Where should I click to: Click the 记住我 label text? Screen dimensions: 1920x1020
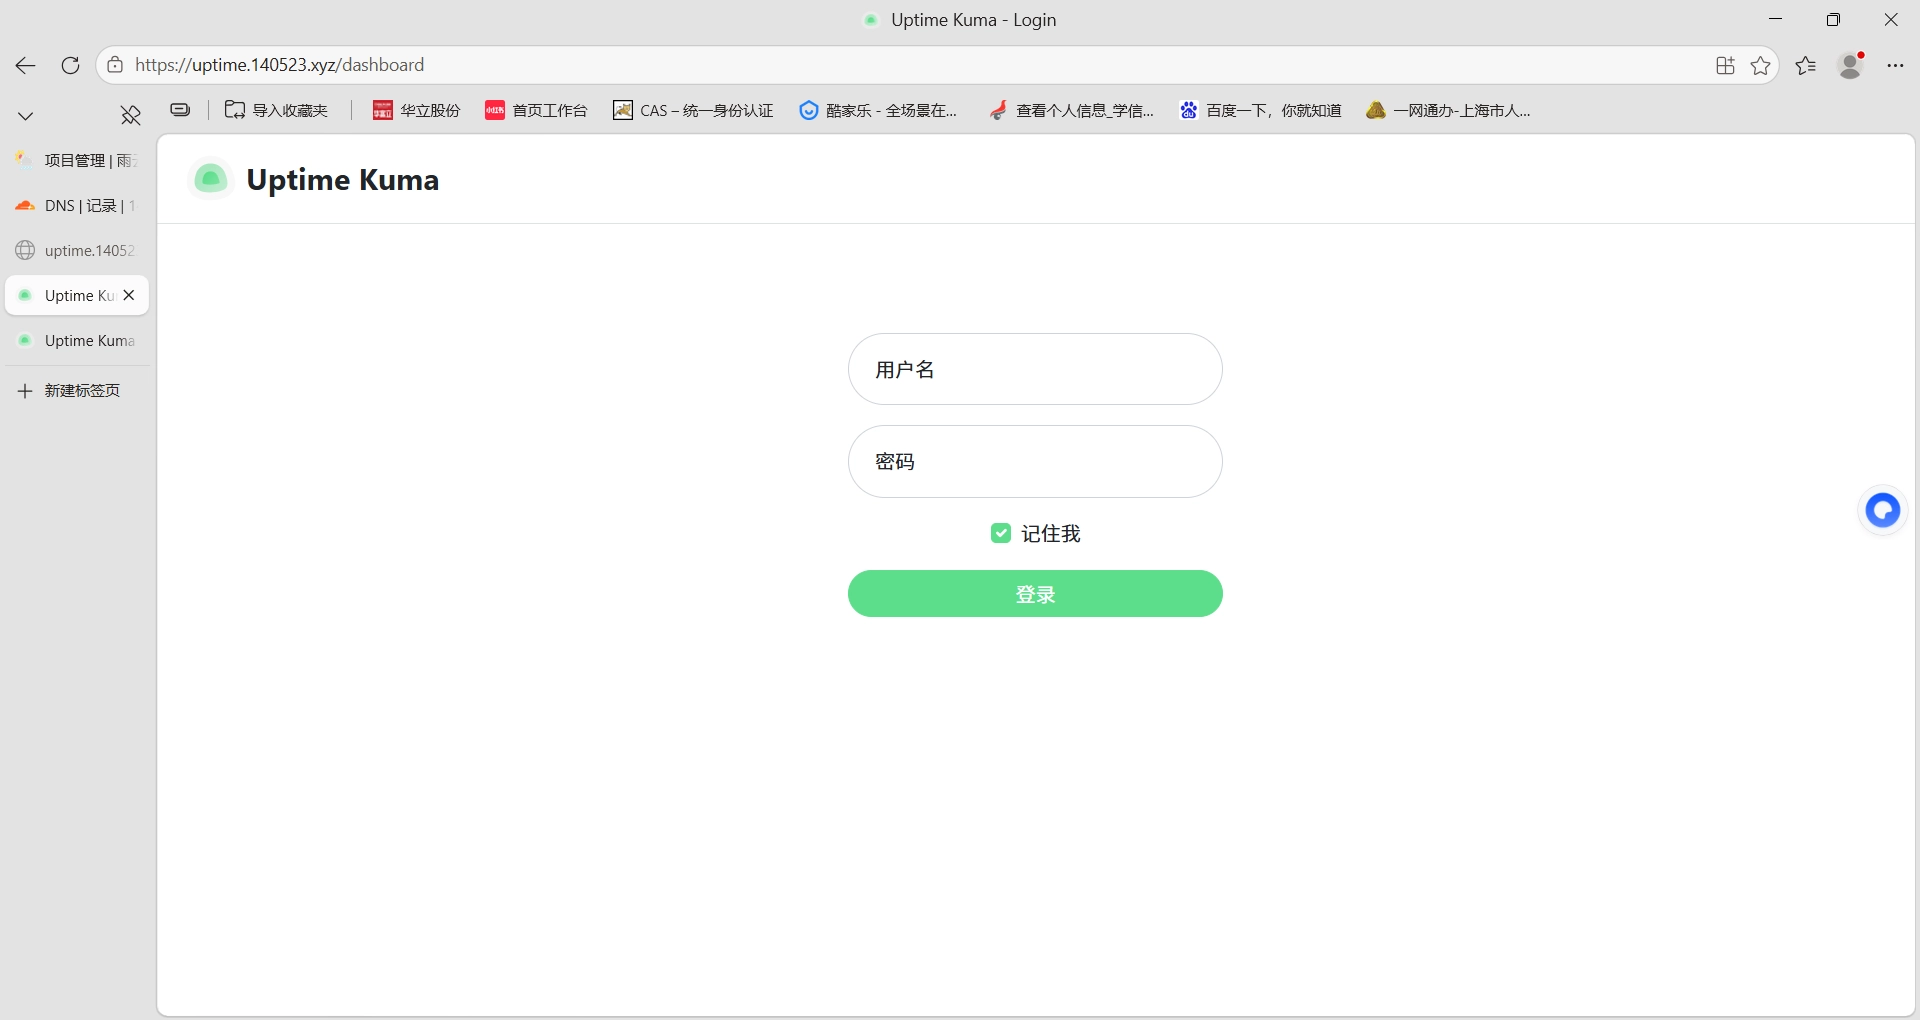[1051, 534]
